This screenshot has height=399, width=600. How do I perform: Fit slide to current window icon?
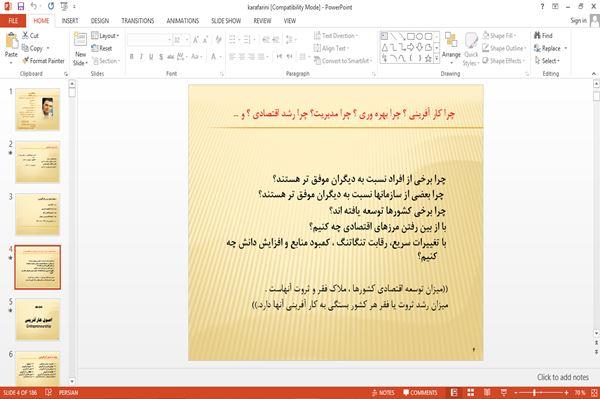tap(594, 392)
